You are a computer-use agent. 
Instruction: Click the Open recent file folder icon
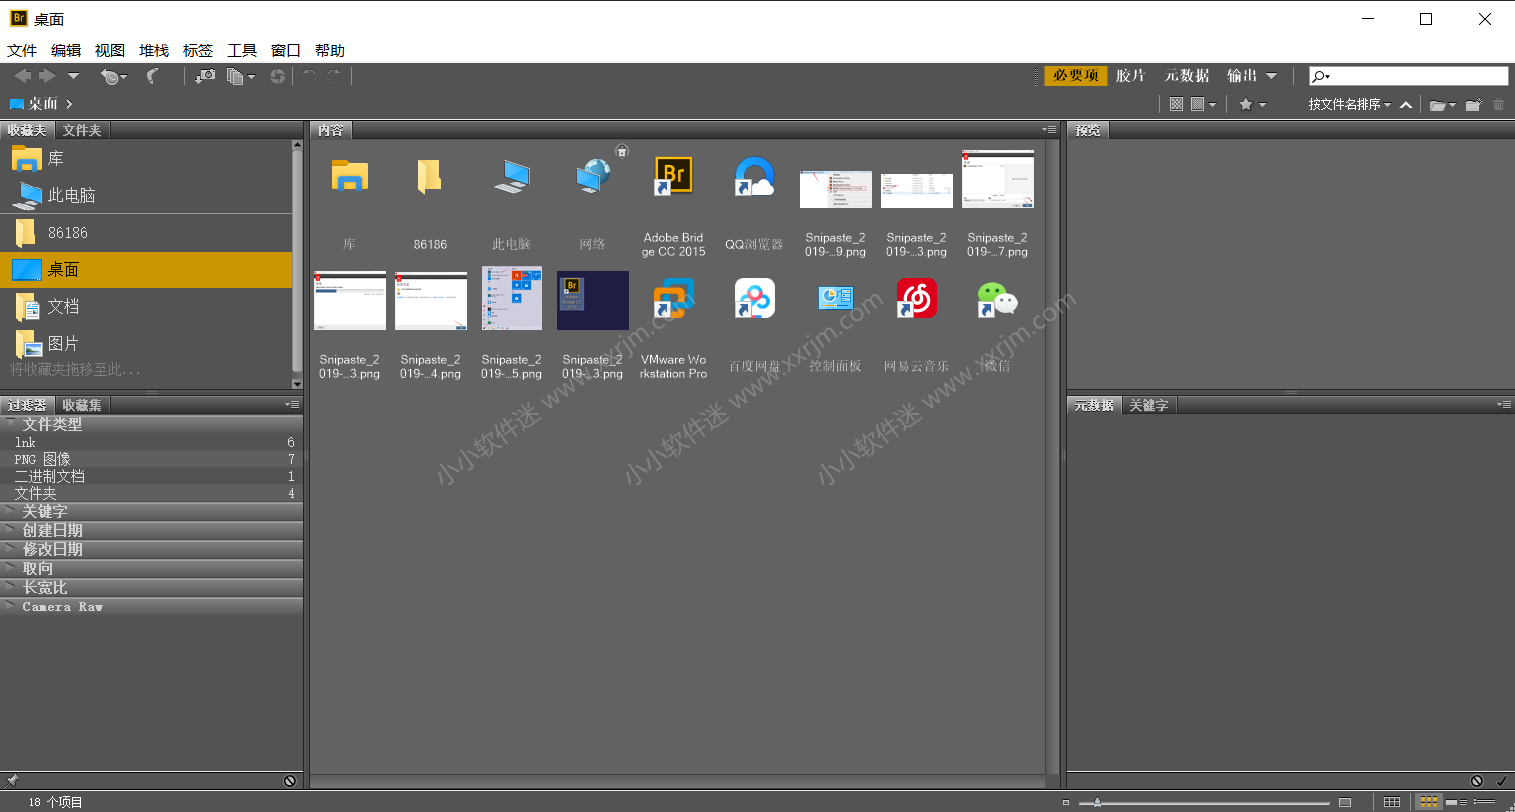pyautogui.click(x=1437, y=105)
